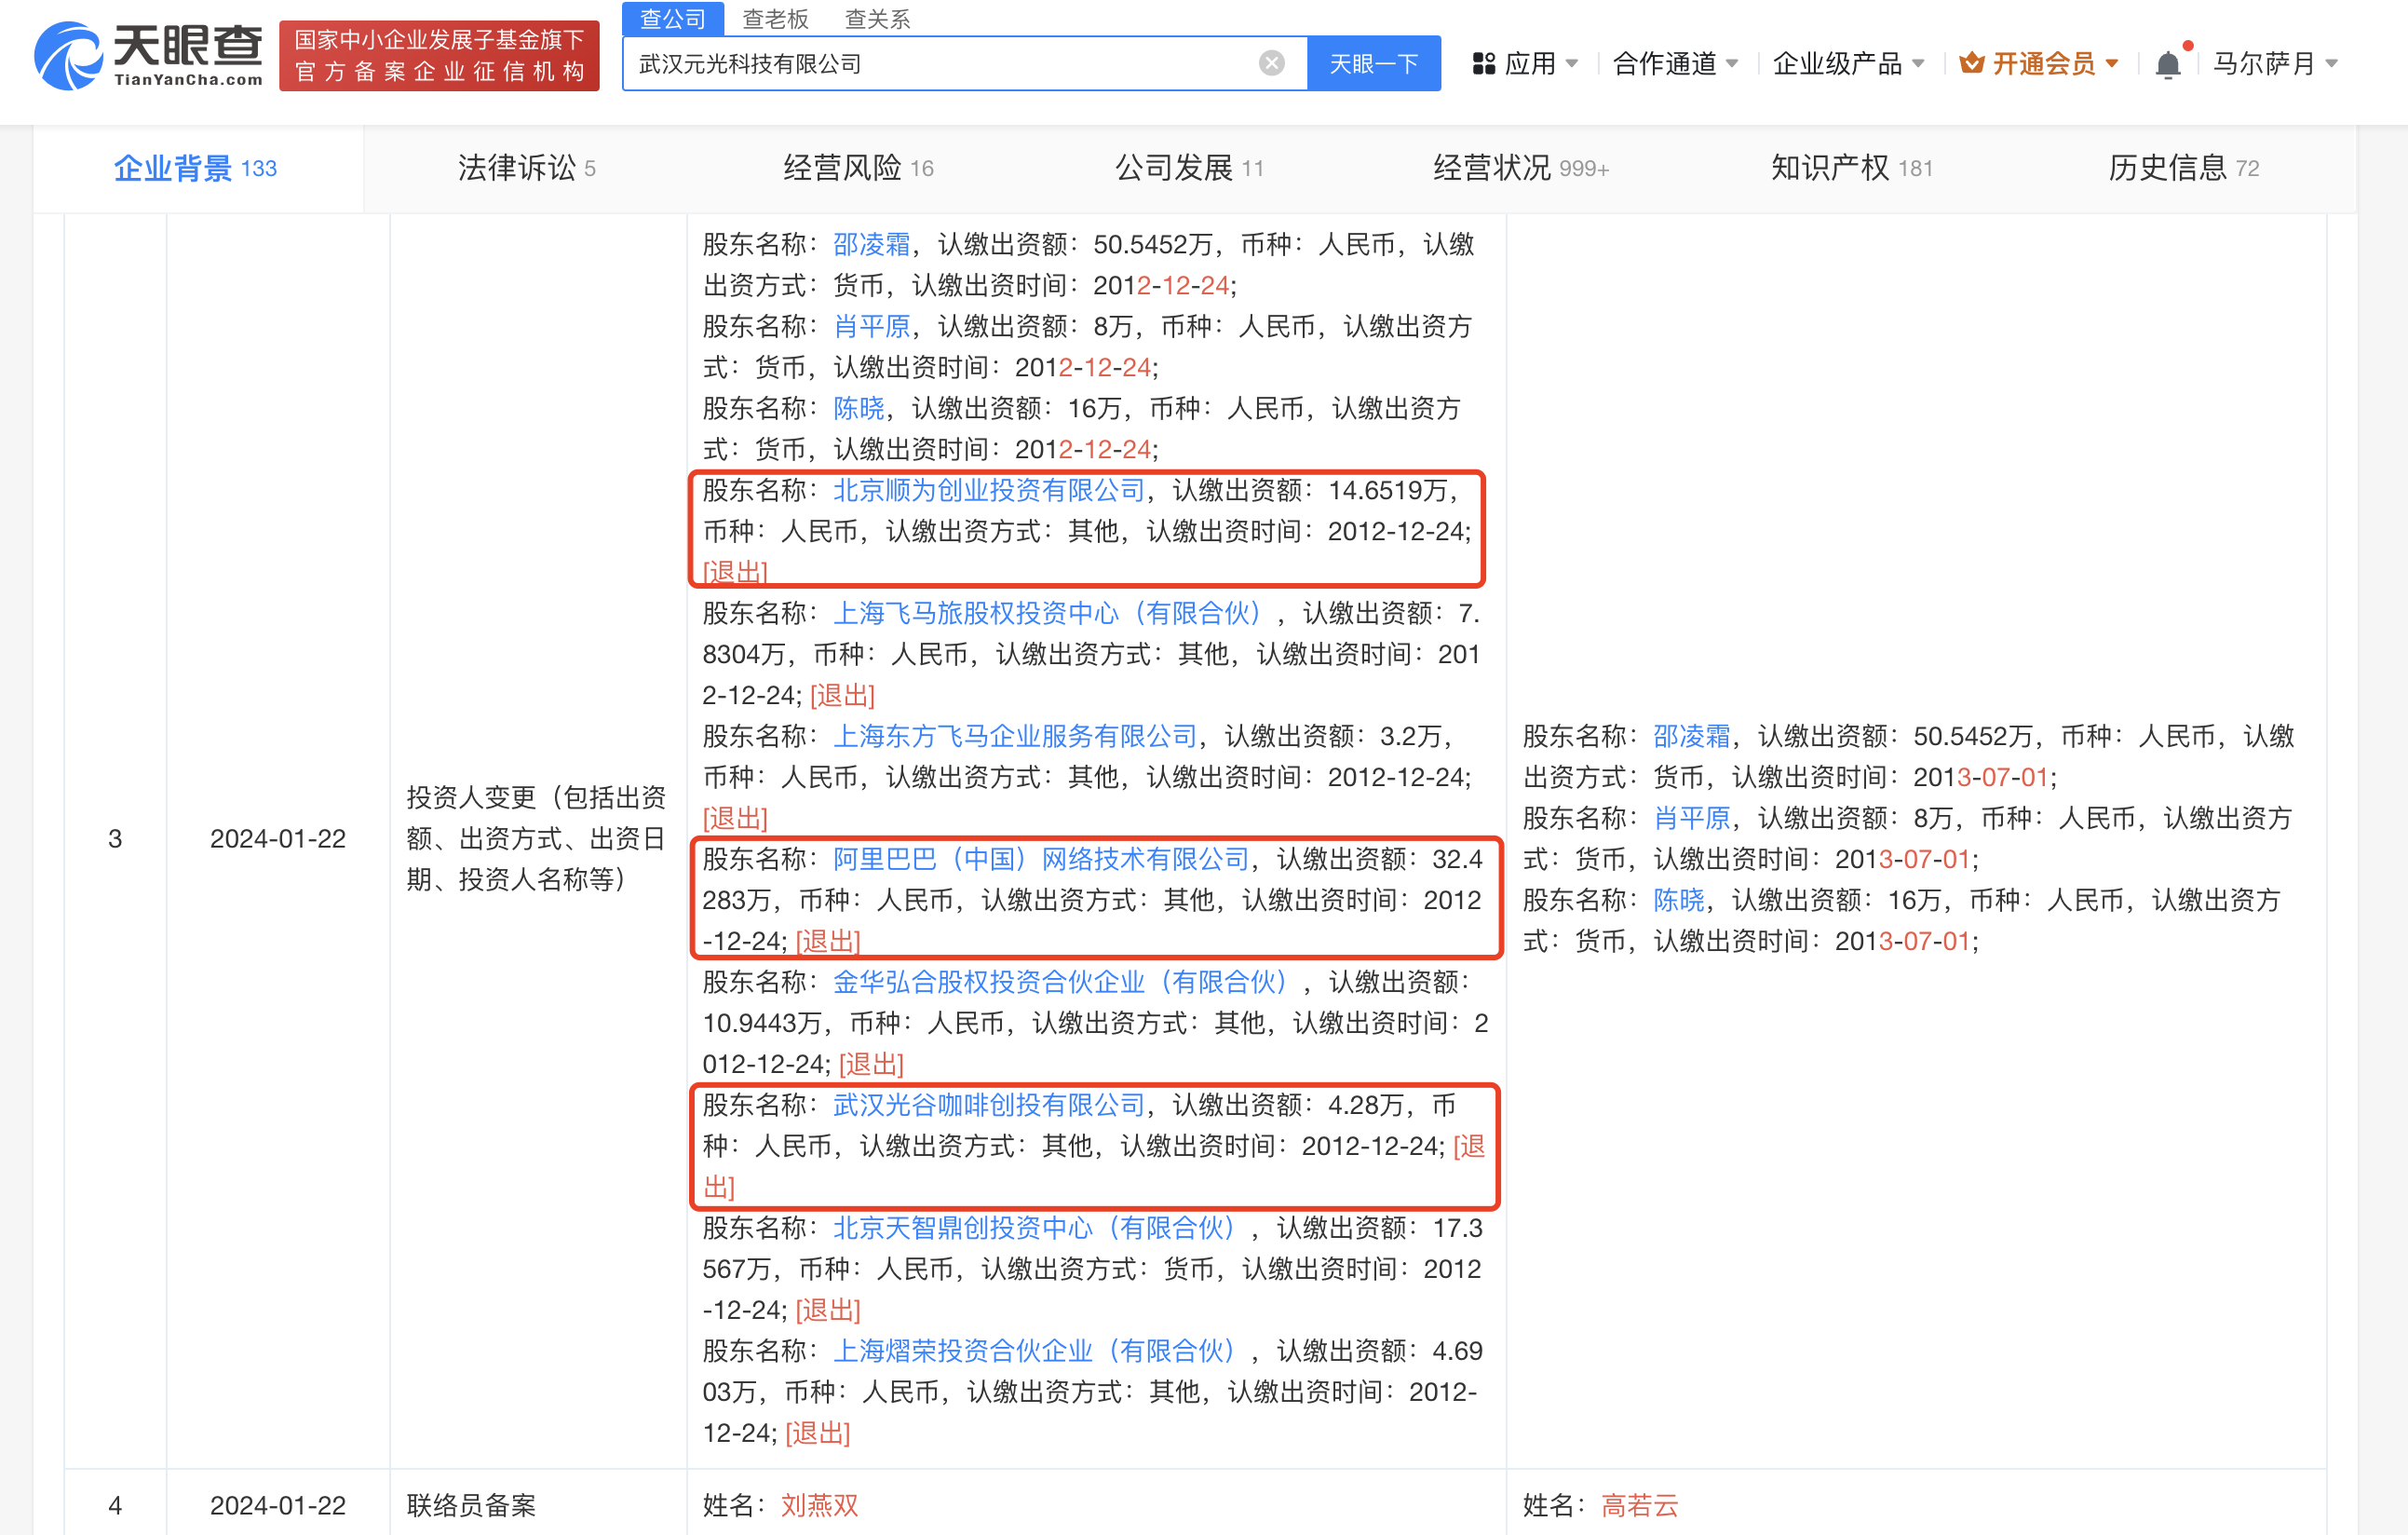Expand the 合作通道 dropdown
The height and width of the screenshot is (1535, 2408).
tap(1675, 64)
